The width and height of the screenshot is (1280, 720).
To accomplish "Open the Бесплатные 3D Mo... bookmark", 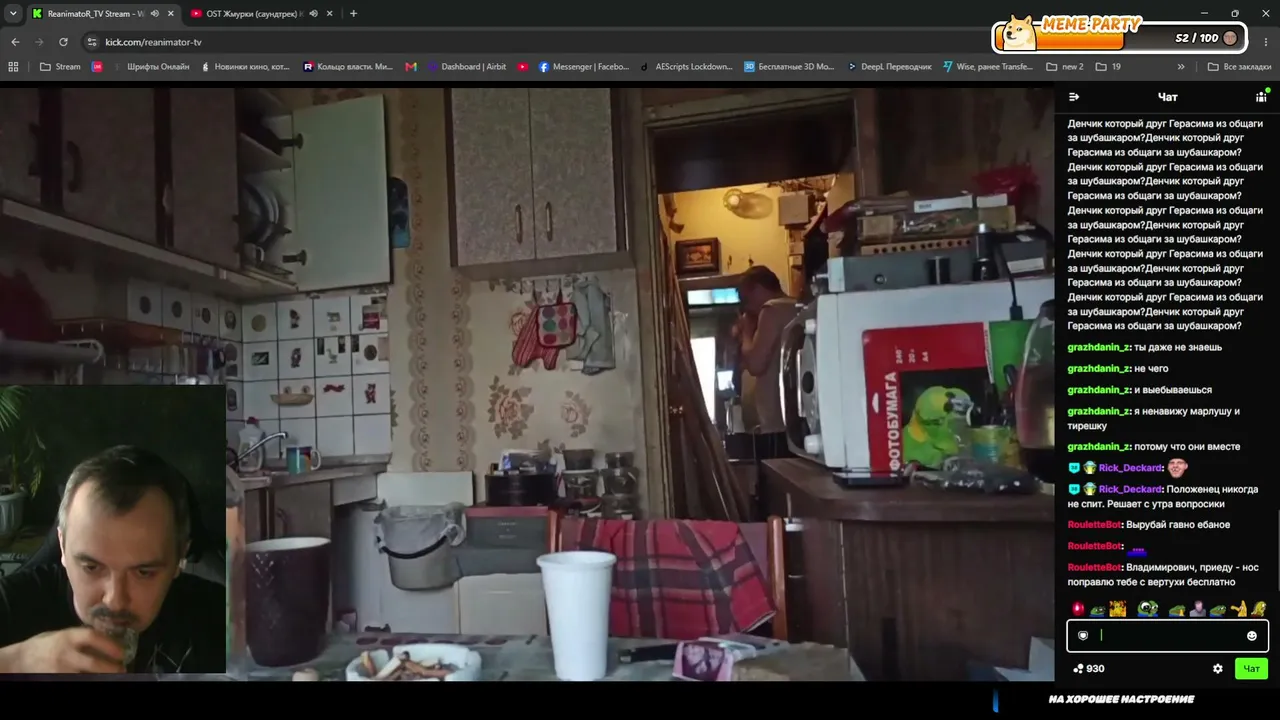I will point(789,67).
